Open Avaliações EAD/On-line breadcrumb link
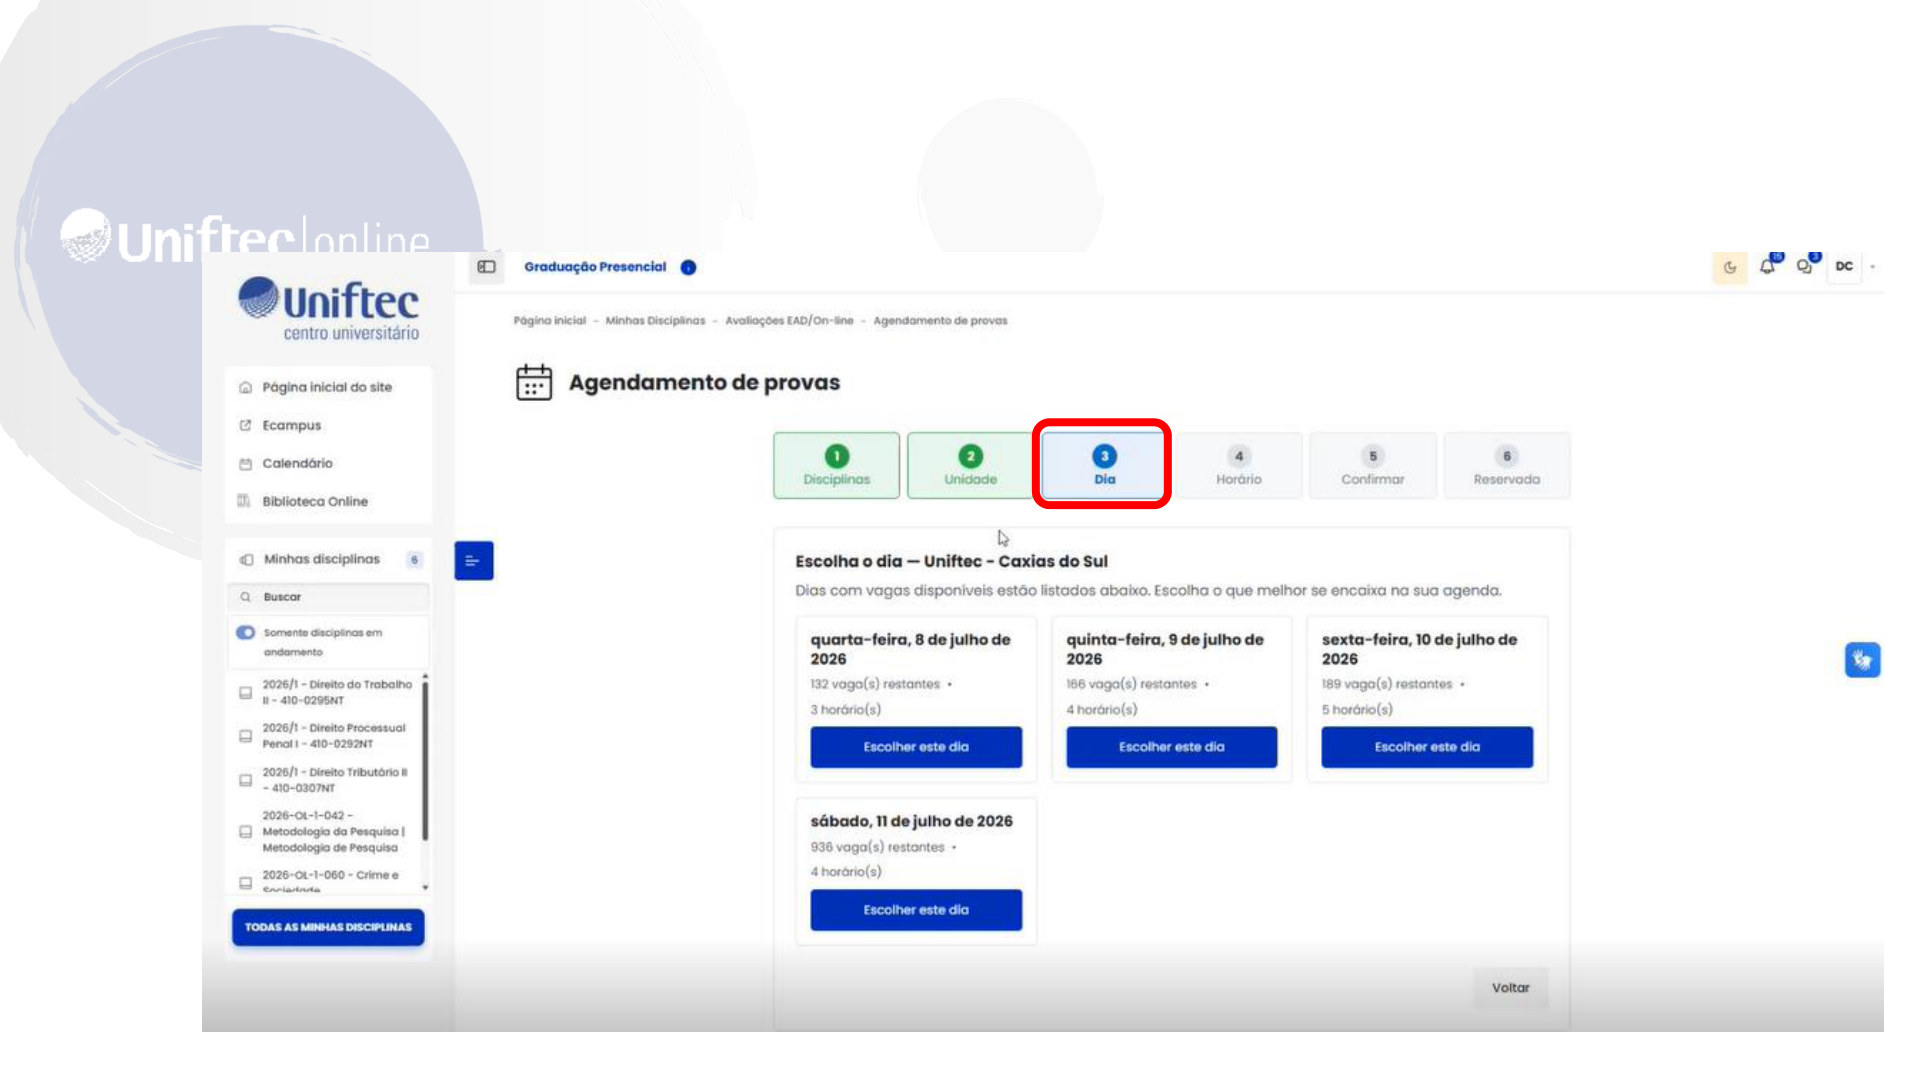 point(789,321)
